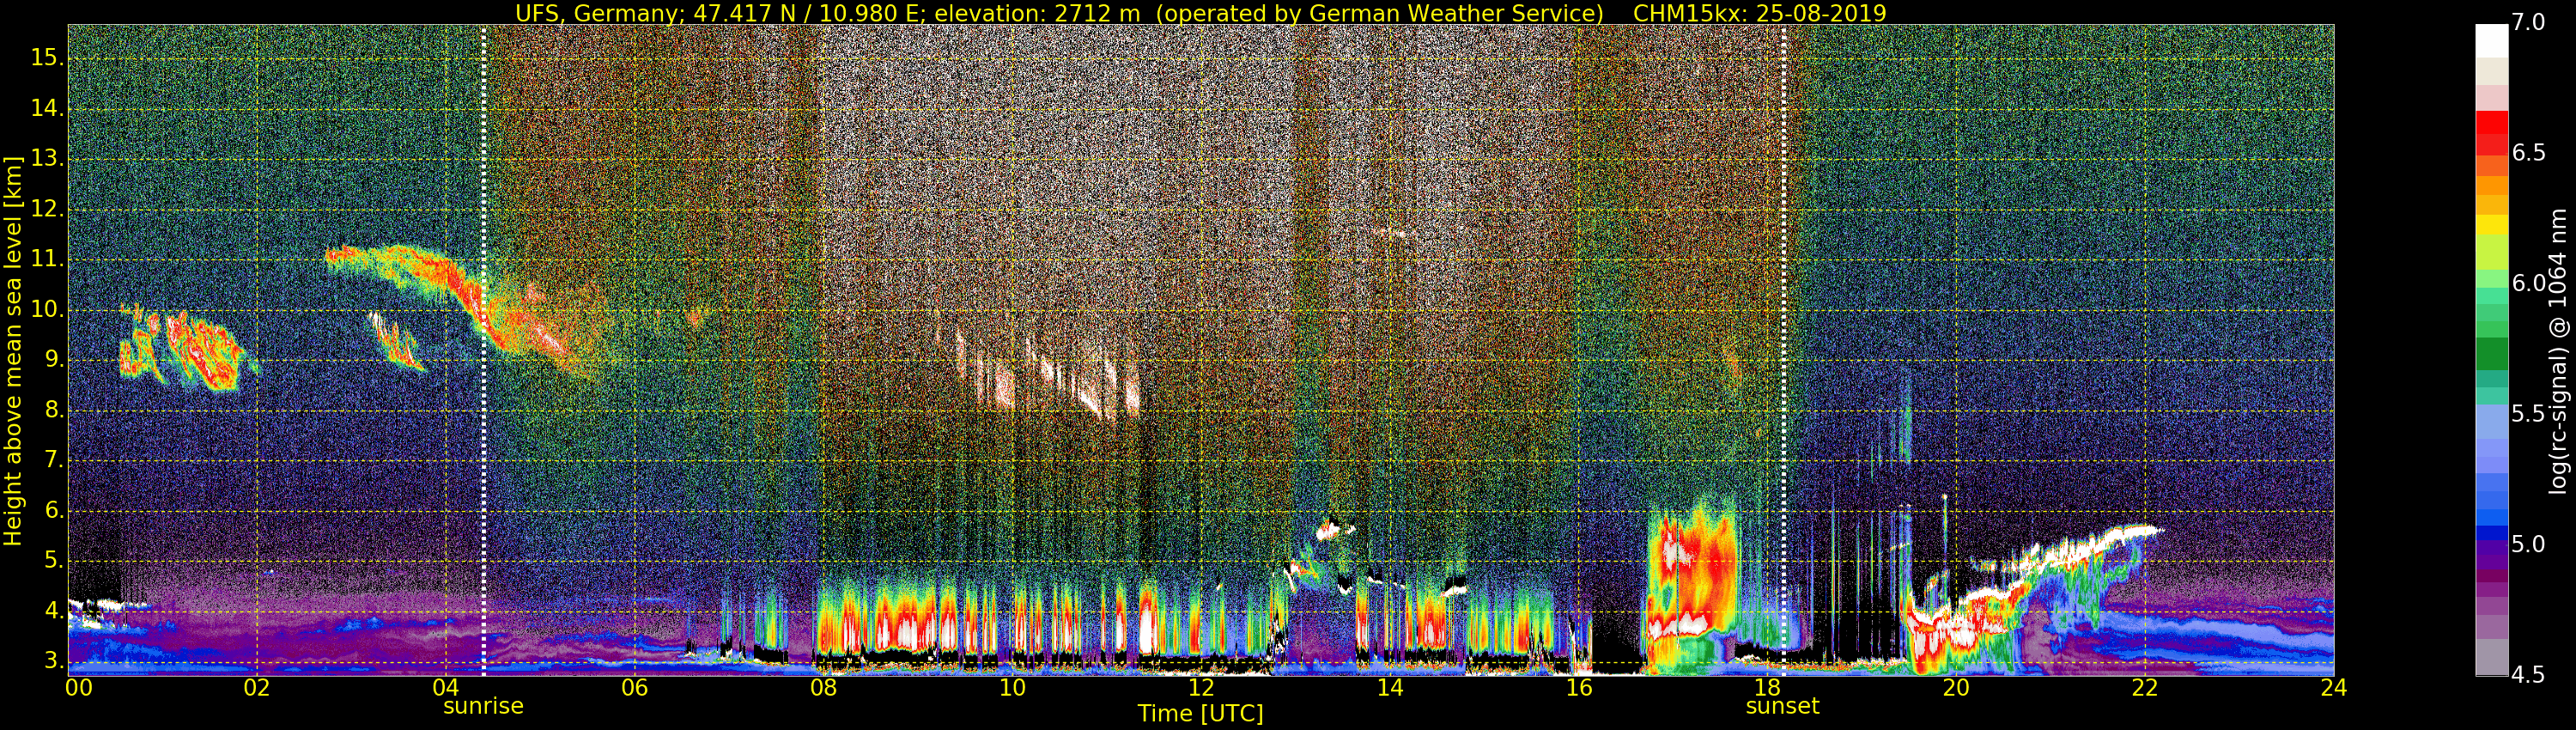
Task: Click the colorbar tick label "7.0"
Action: tap(2529, 22)
